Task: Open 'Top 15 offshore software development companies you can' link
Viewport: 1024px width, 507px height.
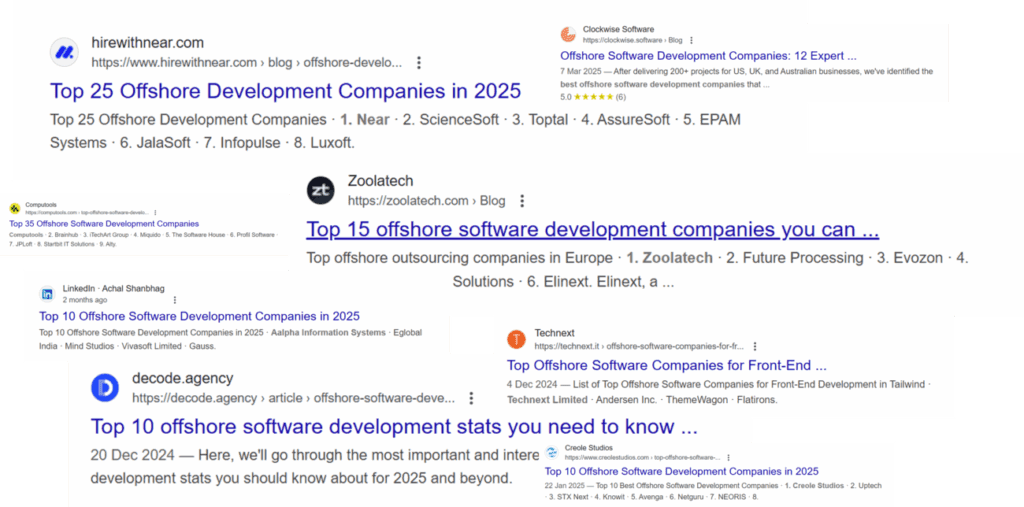Action: tap(592, 229)
